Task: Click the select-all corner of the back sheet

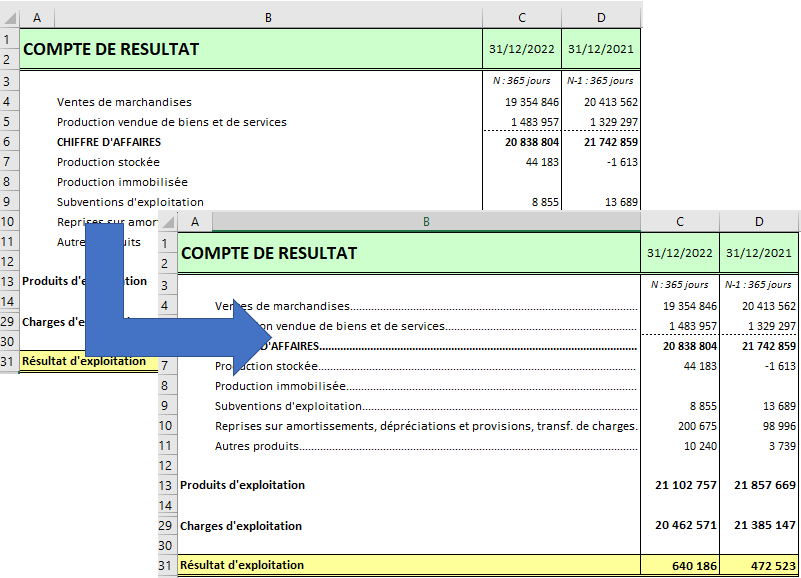Action: 10,18
